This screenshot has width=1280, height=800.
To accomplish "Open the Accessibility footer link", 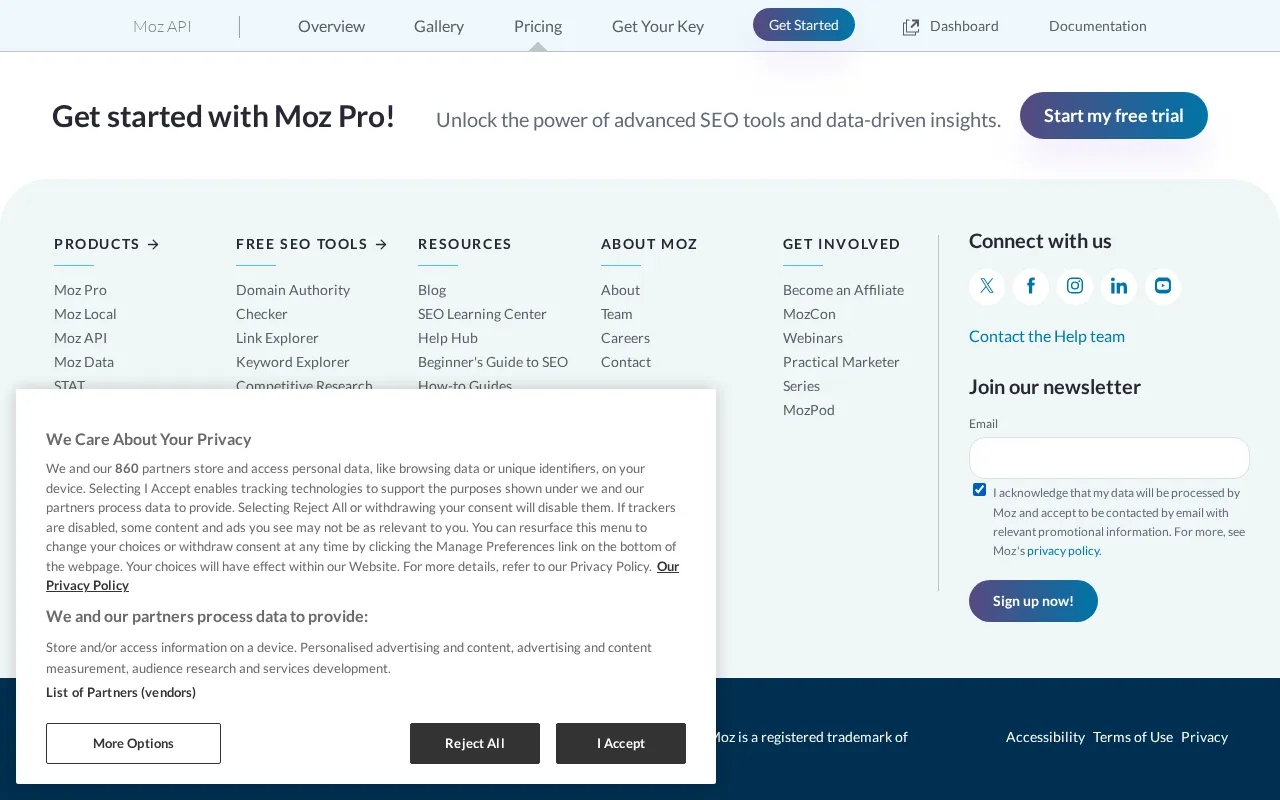I will pyautogui.click(x=1045, y=737).
